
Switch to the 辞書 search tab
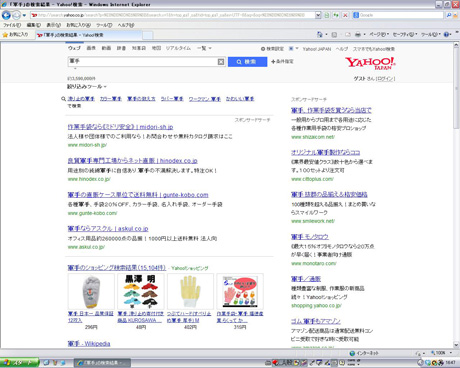click(121, 48)
